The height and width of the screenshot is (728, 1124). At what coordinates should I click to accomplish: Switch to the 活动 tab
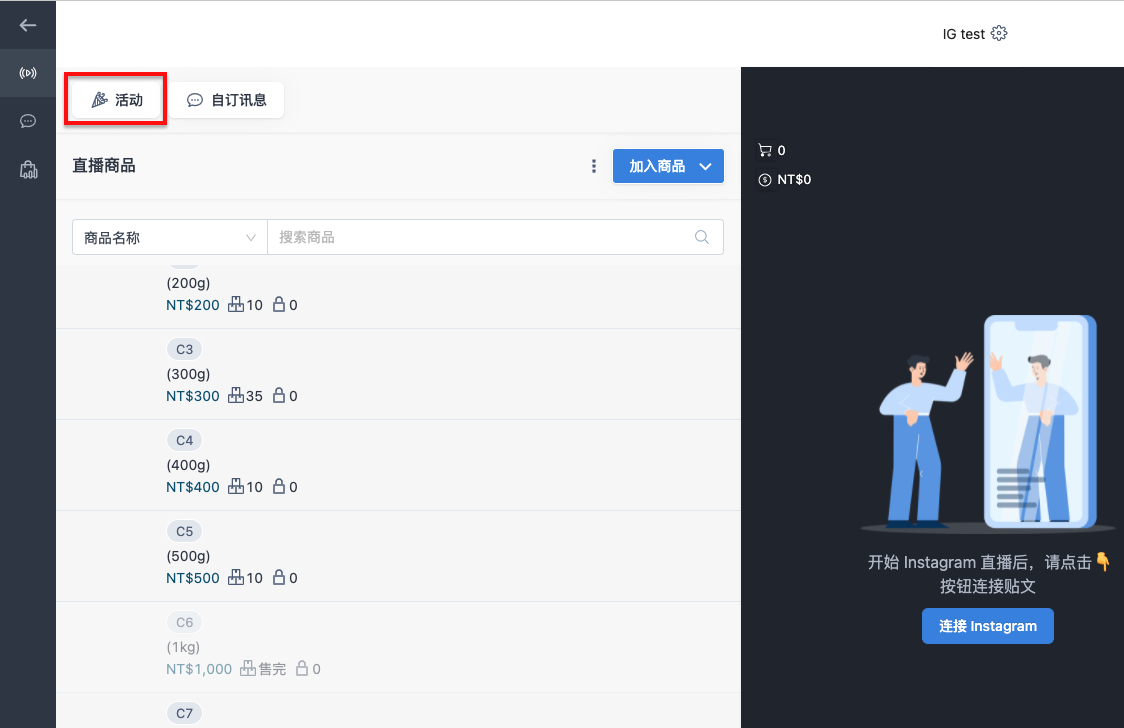[116, 100]
